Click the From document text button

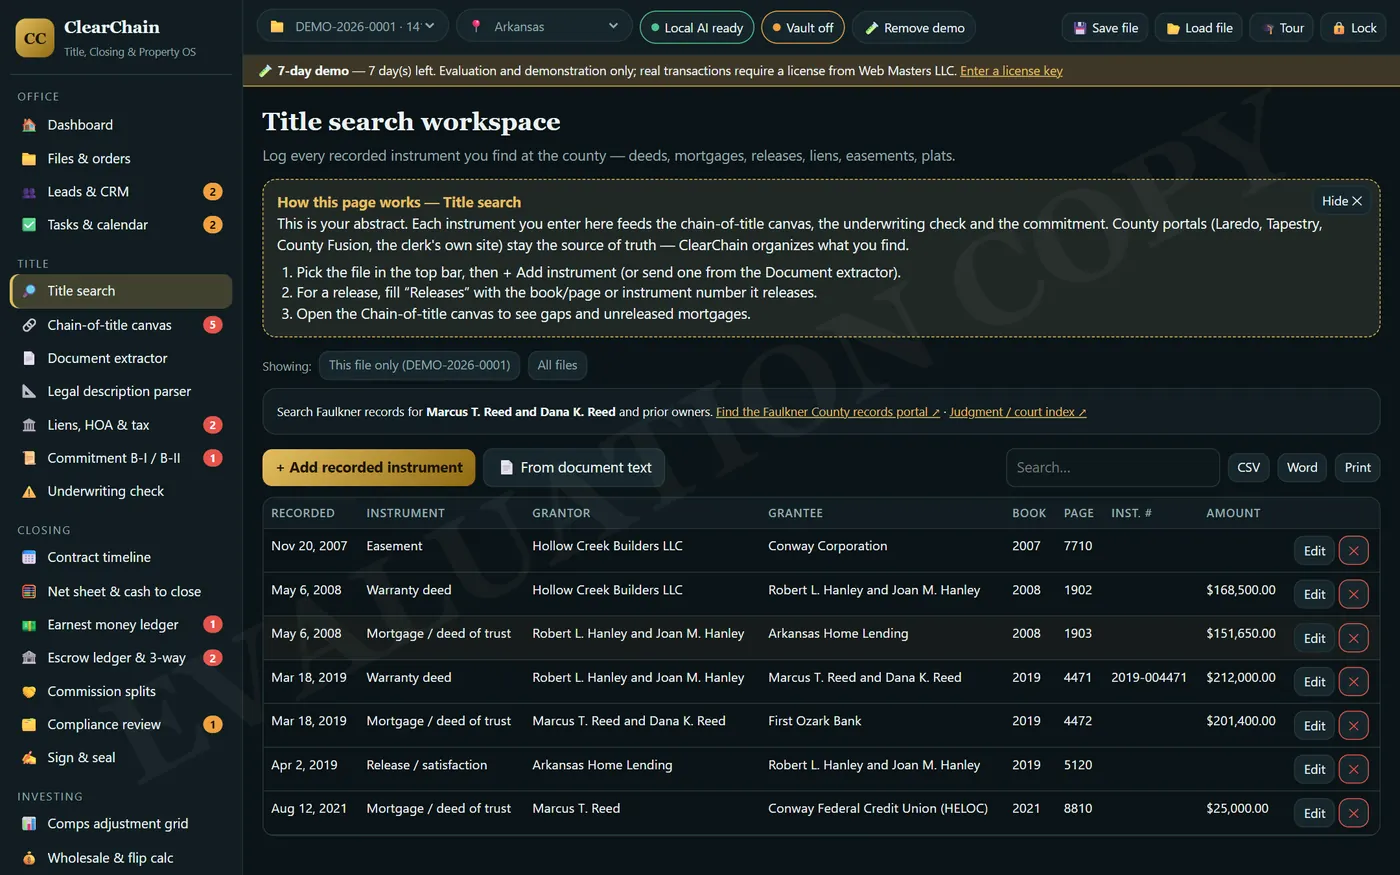coord(574,467)
